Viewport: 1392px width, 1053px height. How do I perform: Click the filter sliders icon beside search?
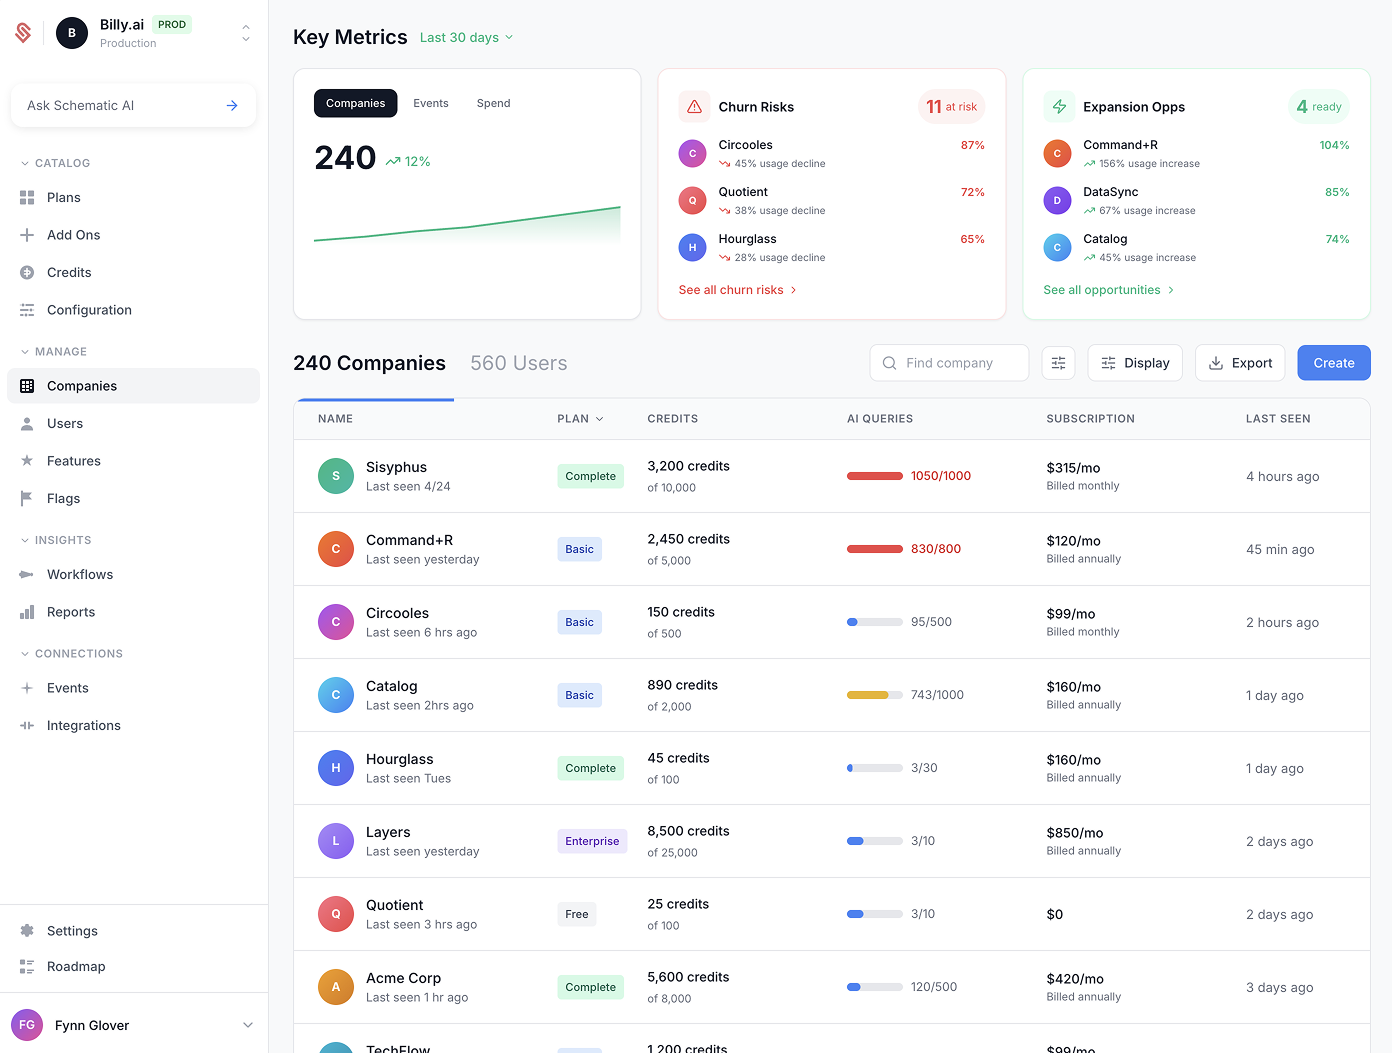tap(1058, 363)
